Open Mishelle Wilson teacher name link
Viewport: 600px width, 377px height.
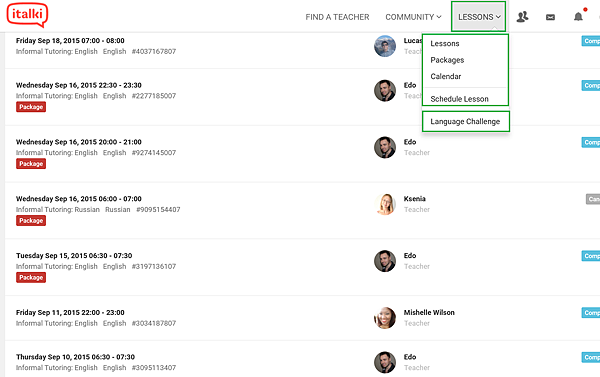point(429,313)
